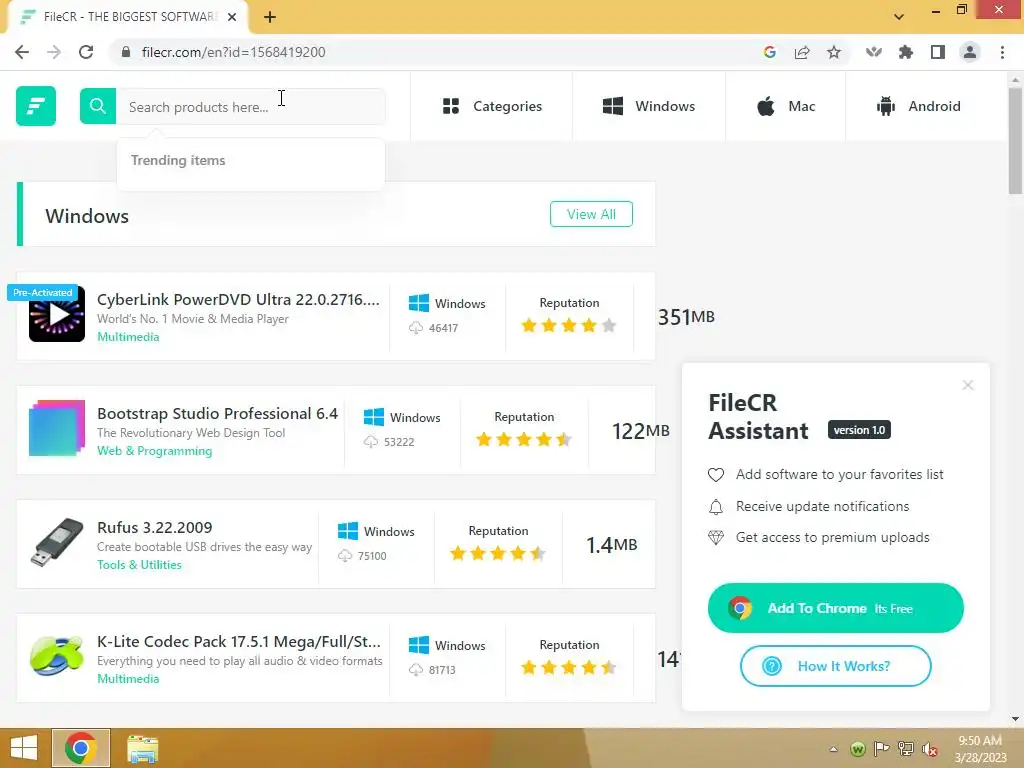1024x768 pixels.
Task: Open Chrome extensions puzzle icon
Action: (x=905, y=52)
